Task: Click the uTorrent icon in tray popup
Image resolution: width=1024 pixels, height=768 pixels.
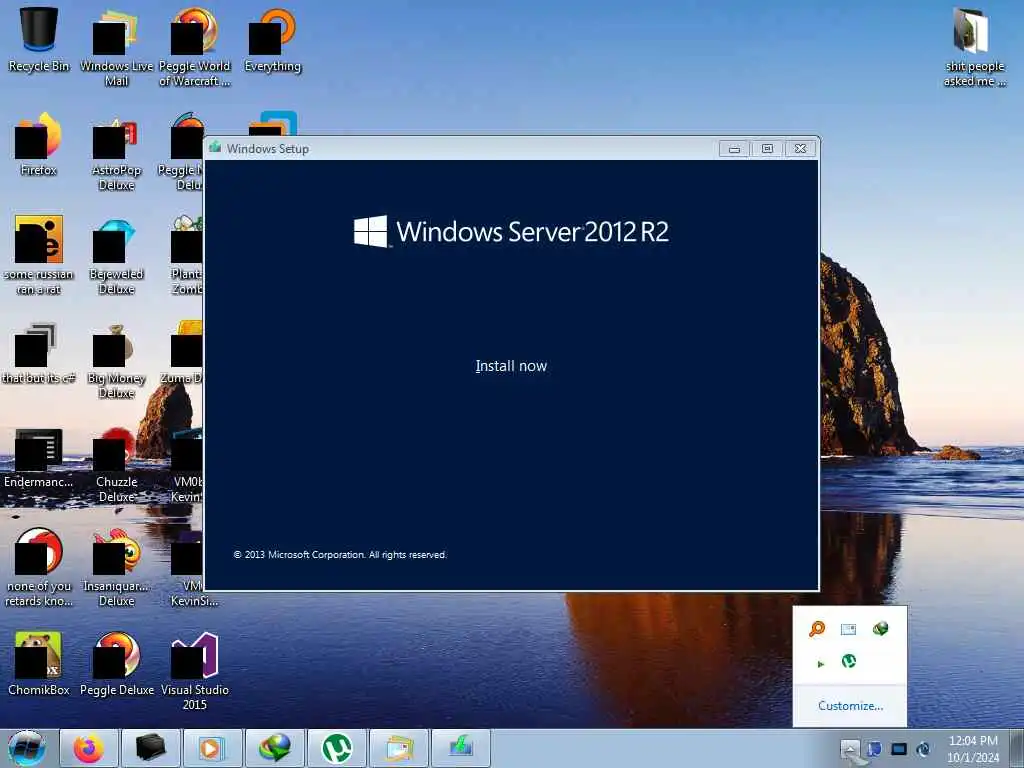Action: click(x=848, y=661)
